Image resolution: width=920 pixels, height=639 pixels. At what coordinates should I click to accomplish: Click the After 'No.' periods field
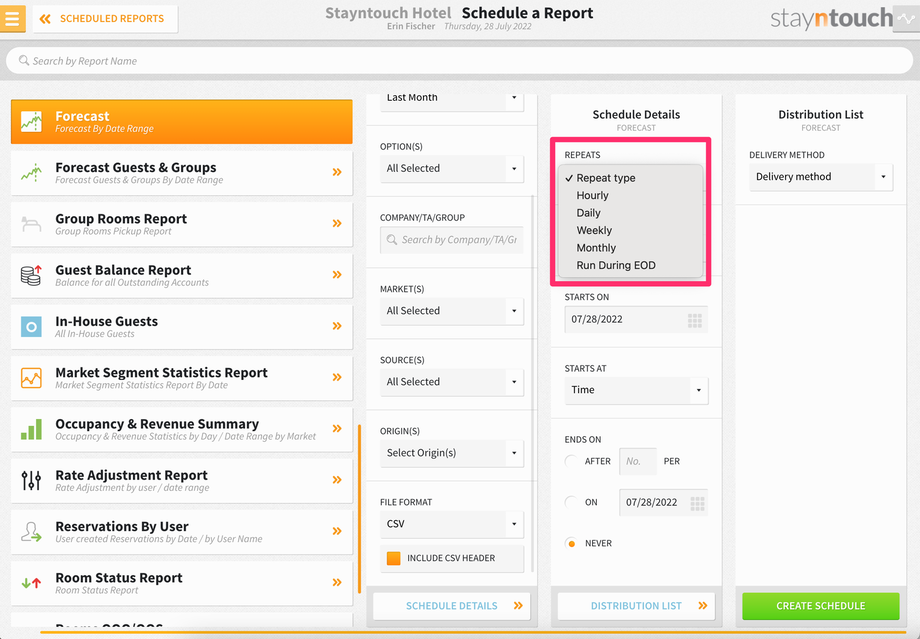coord(638,461)
